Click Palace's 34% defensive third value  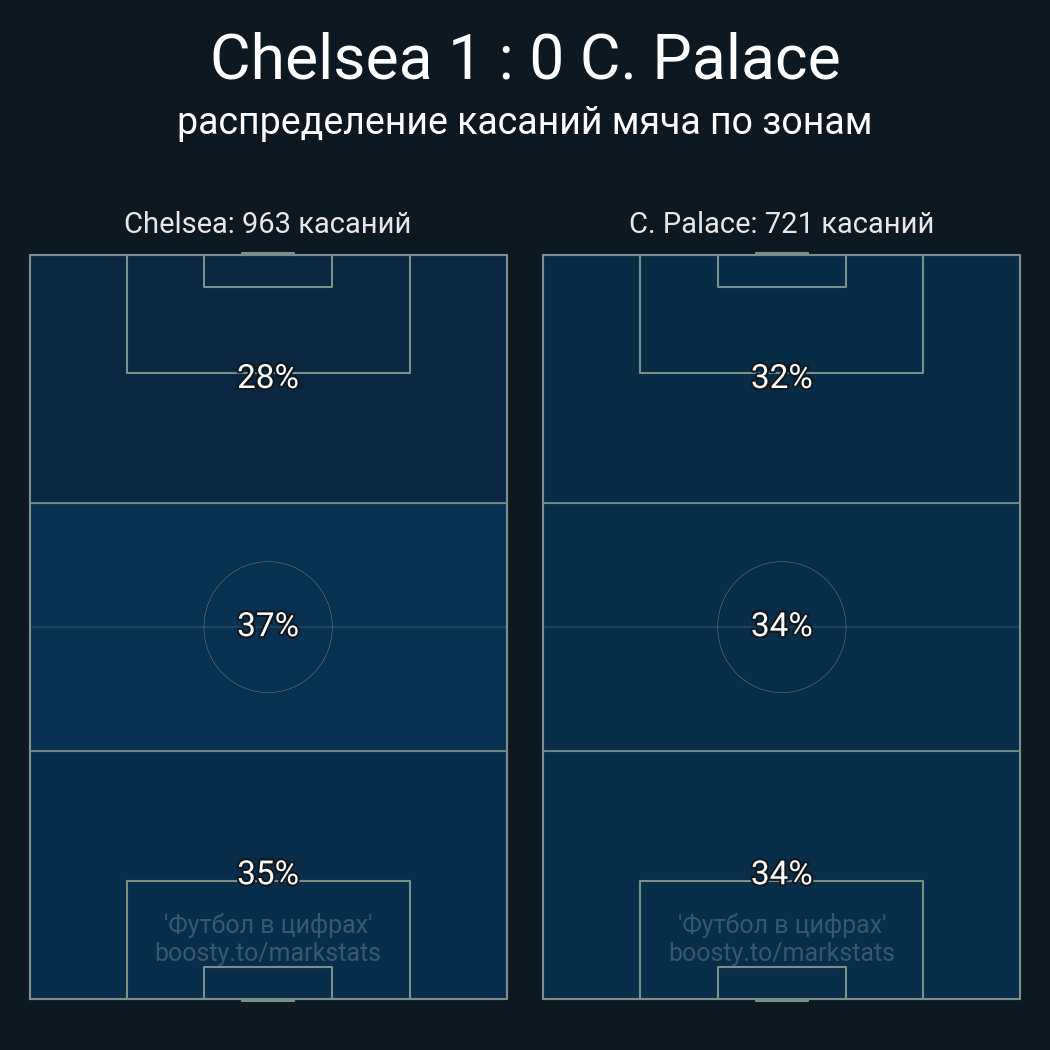781,873
